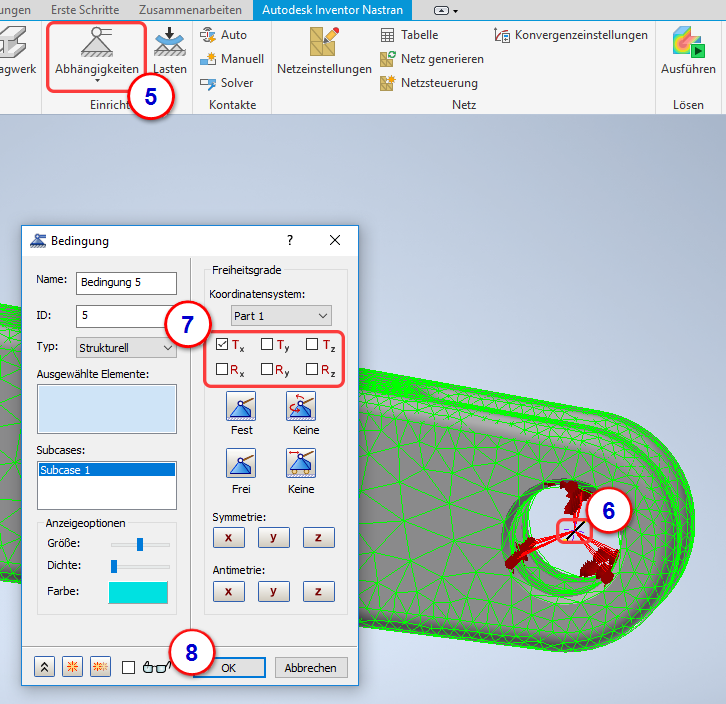The height and width of the screenshot is (704, 726).
Task: Apply Antimetrie in x direction
Action: pyautogui.click(x=229, y=591)
